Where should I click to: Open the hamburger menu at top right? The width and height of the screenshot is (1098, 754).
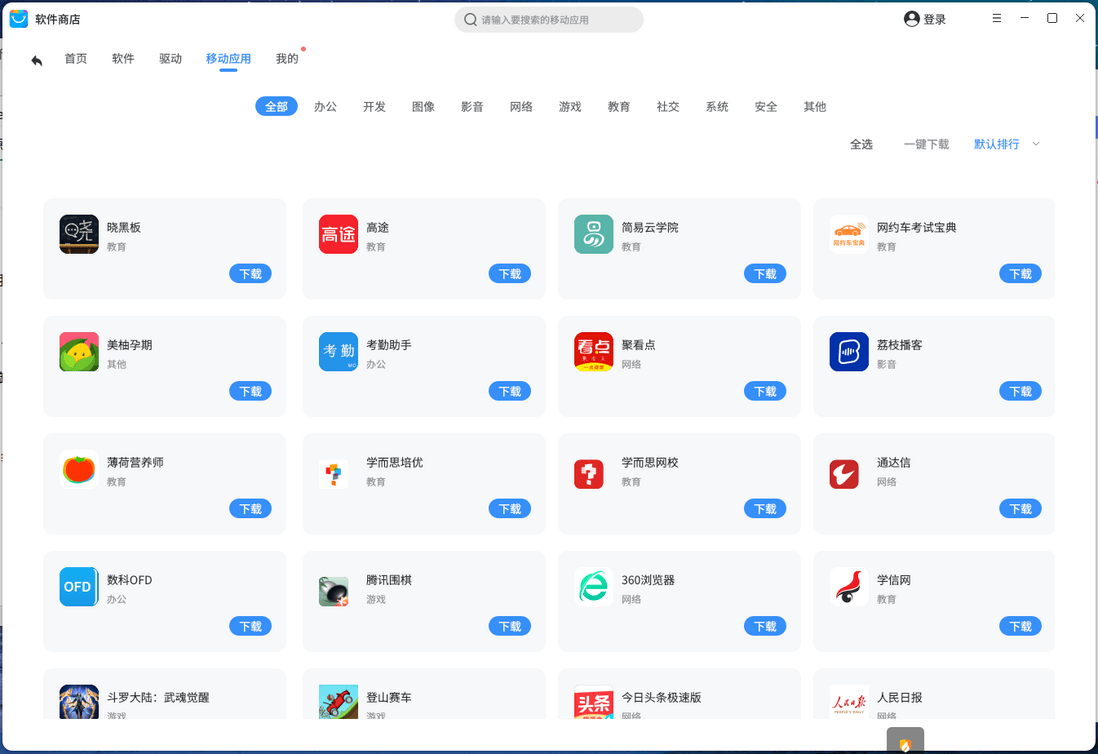[996, 17]
